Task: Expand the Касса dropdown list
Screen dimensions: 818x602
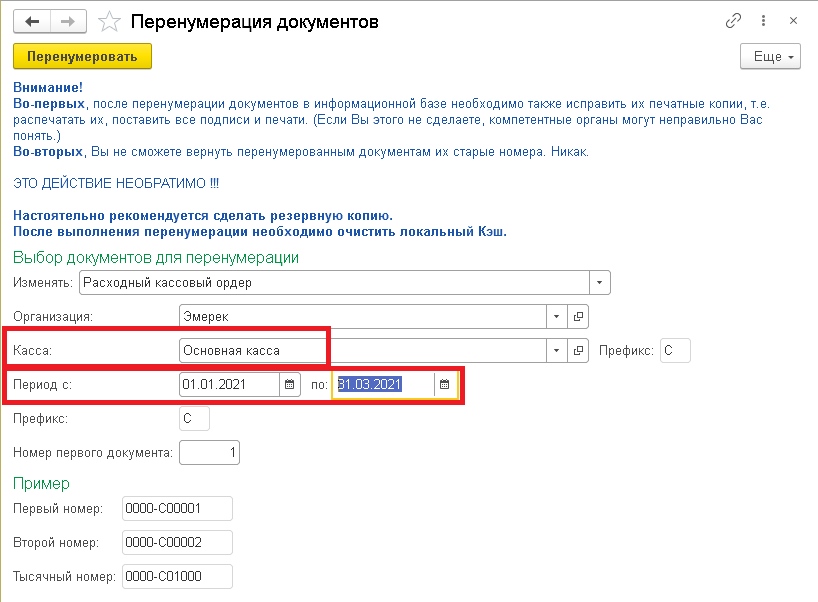Action: coord(556,351)
